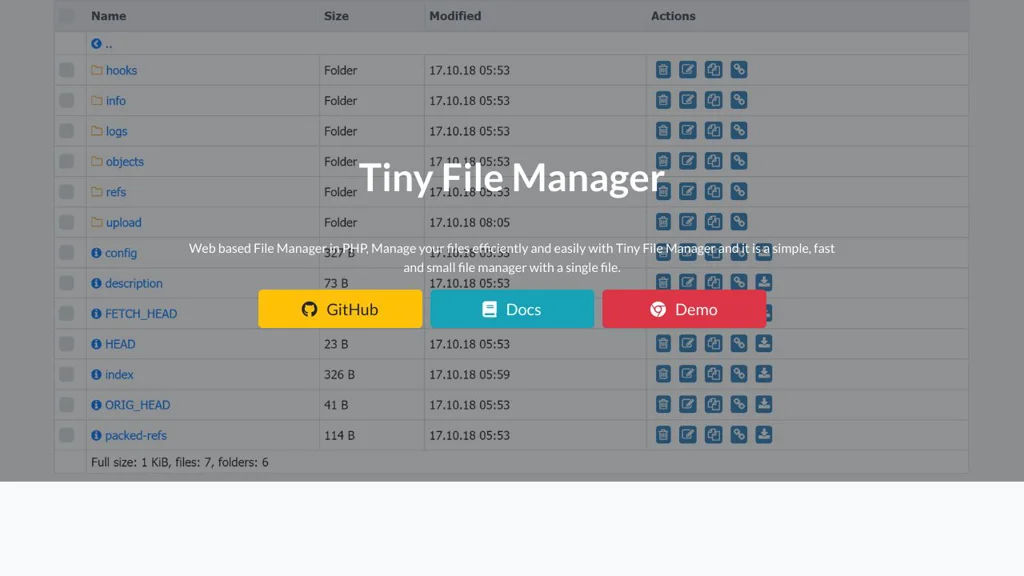1024x576 pixels.
Task: Open the index file link
Action: pyautogui.click(x=119, y=374)
